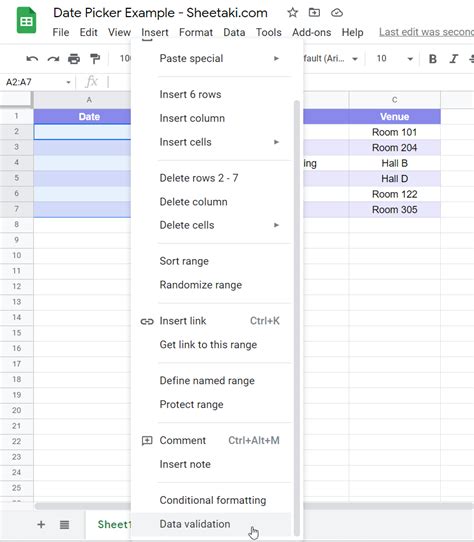This screenshot has width=474, height=542.
Task: Open the Google Sheets home logo
Action: [26, 20]
